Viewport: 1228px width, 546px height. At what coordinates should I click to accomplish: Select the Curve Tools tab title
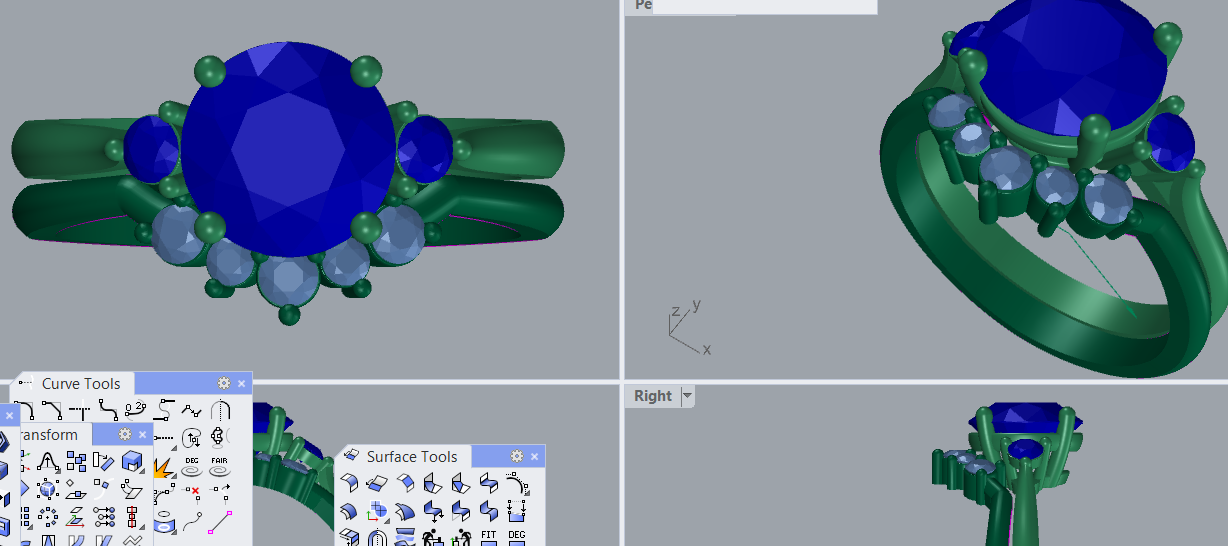[x=80, y=384]
